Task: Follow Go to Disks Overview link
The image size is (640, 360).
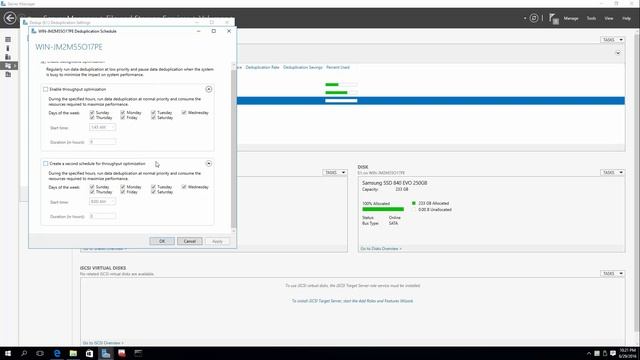Action: tap(381, 249)
